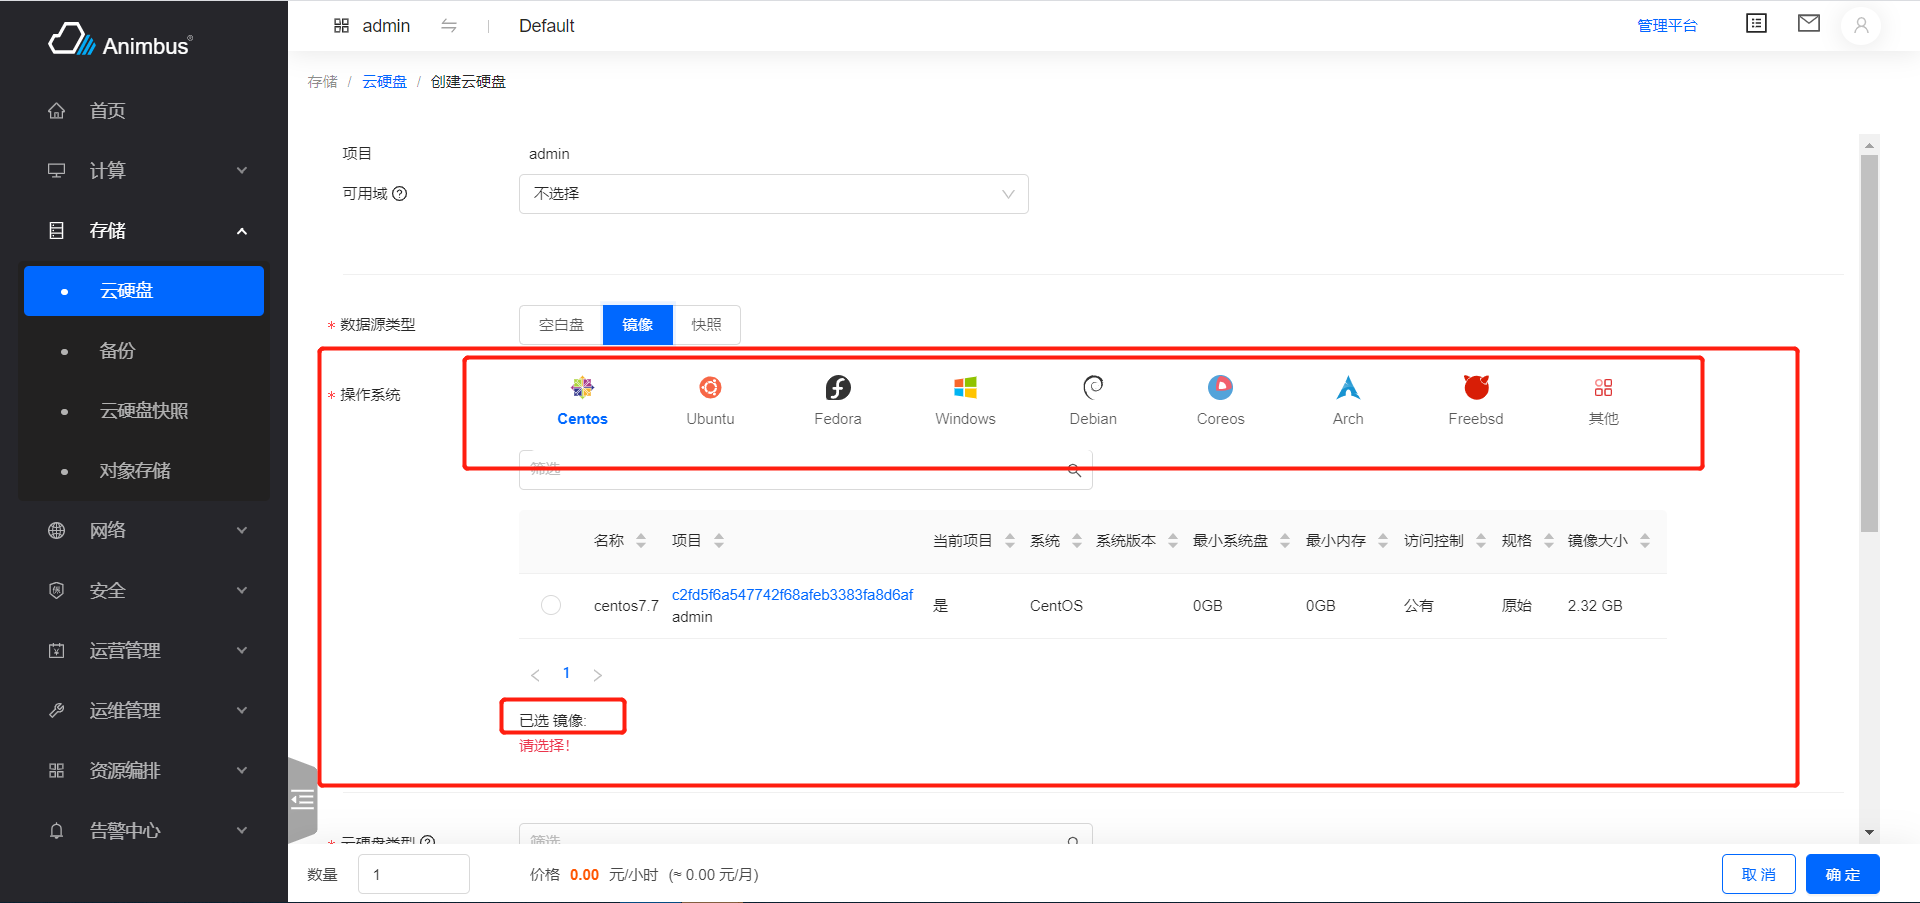
Task: Select the Ubuntu operating system icon
Action: [710, 398]
